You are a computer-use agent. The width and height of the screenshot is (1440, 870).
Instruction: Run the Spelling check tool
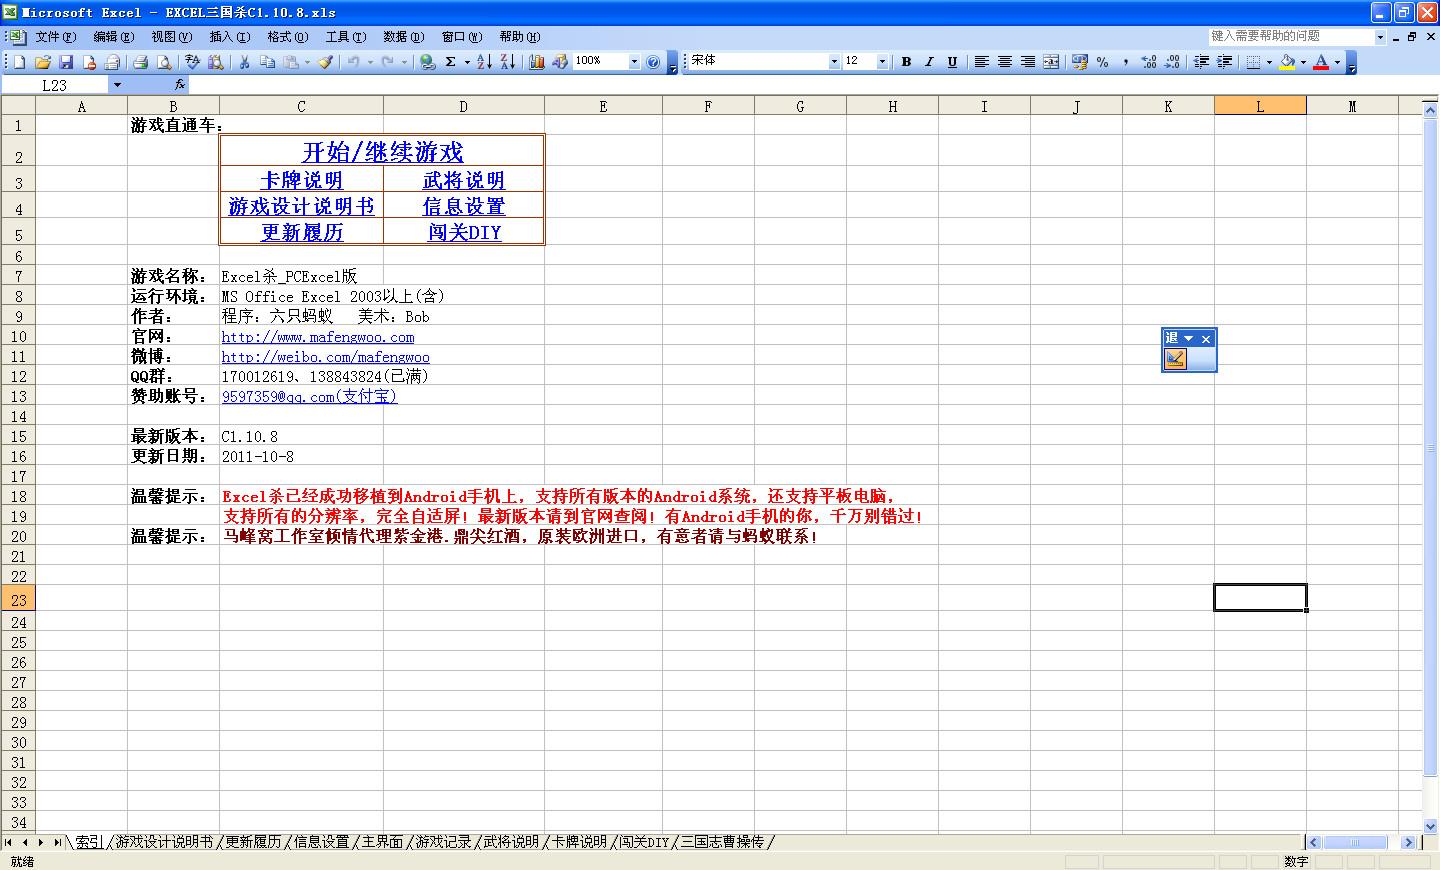coord(192,62)
